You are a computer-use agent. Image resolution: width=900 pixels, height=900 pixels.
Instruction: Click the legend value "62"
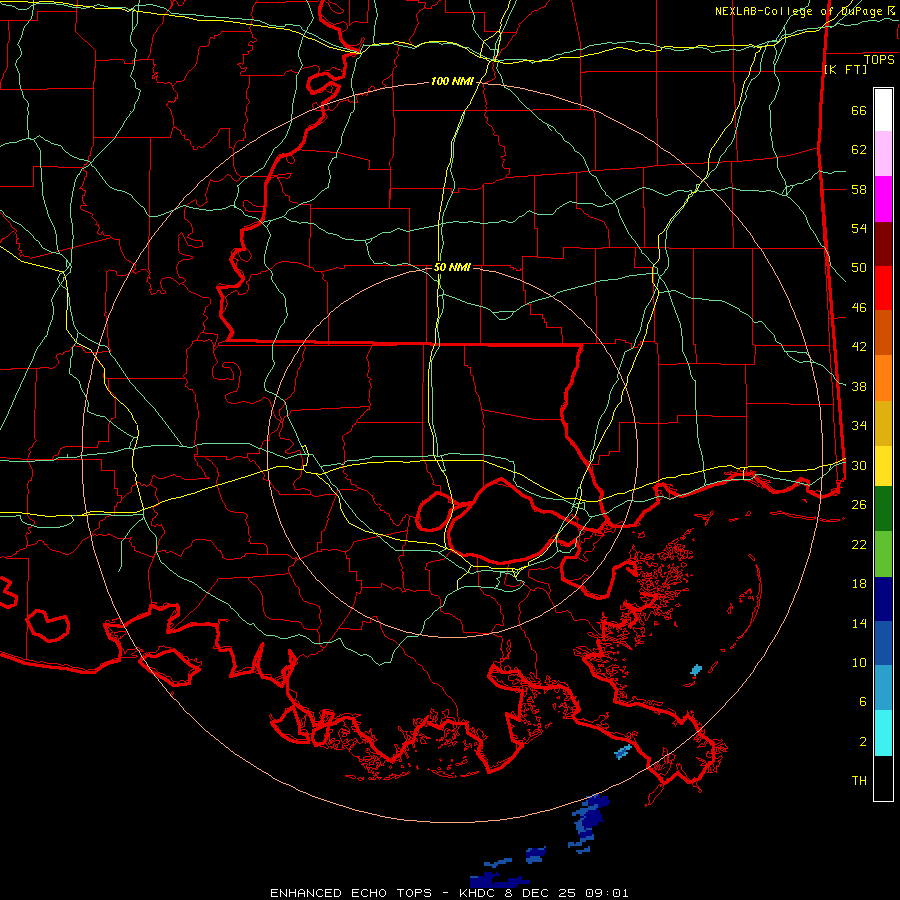859,150
